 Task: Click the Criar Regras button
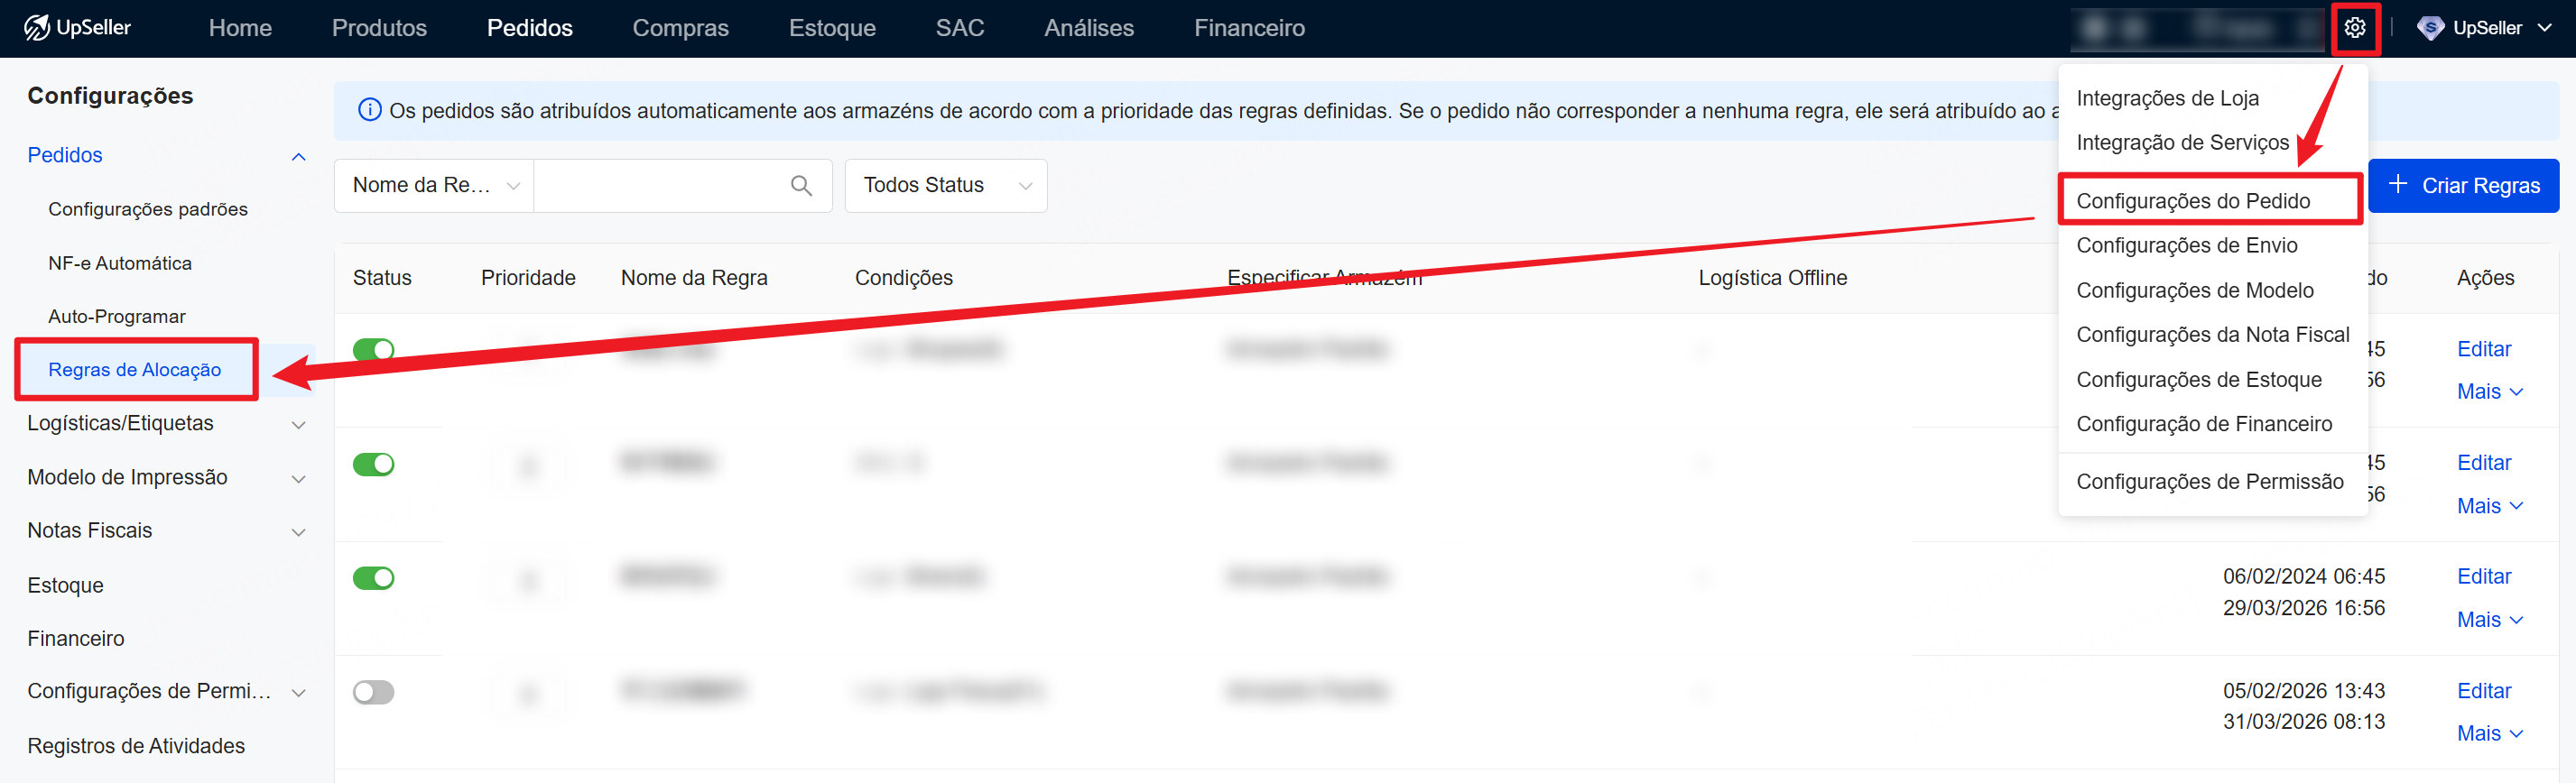(2463, 186)
